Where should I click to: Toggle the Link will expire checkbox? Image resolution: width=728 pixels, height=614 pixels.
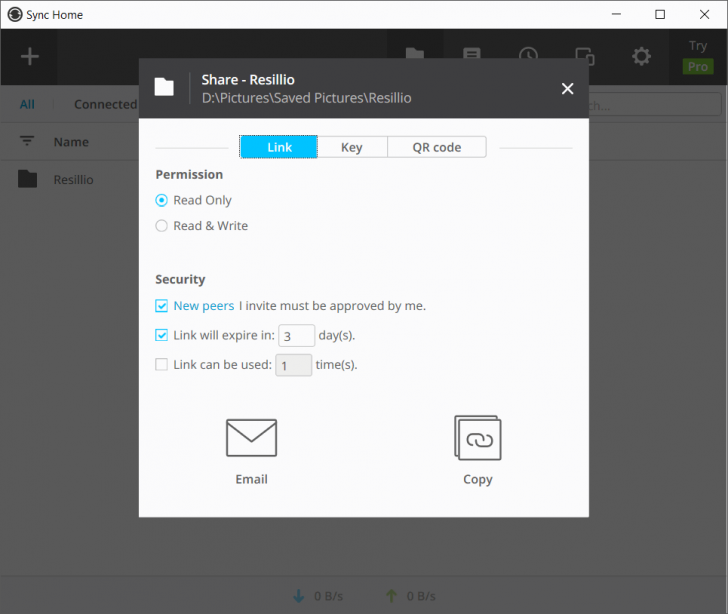tap(161, 335)
